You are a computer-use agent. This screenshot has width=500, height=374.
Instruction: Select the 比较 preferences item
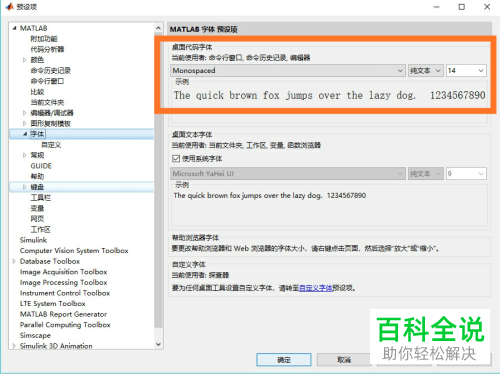click(x=37, y=92)
